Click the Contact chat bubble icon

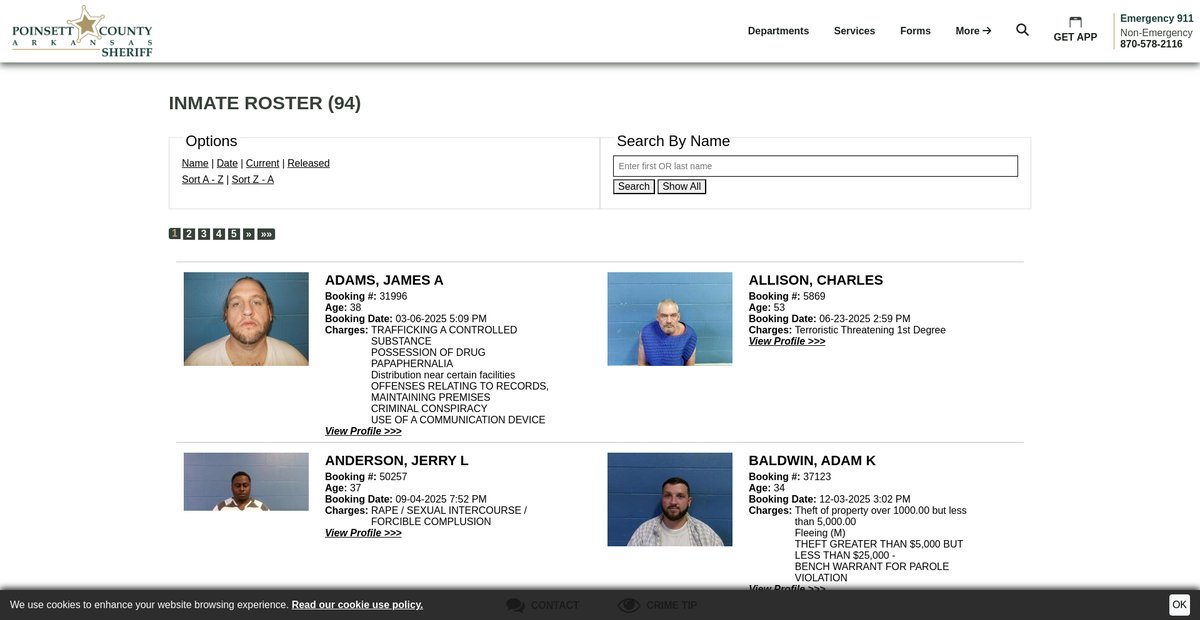pyautogui.click(x=516, y=605)
